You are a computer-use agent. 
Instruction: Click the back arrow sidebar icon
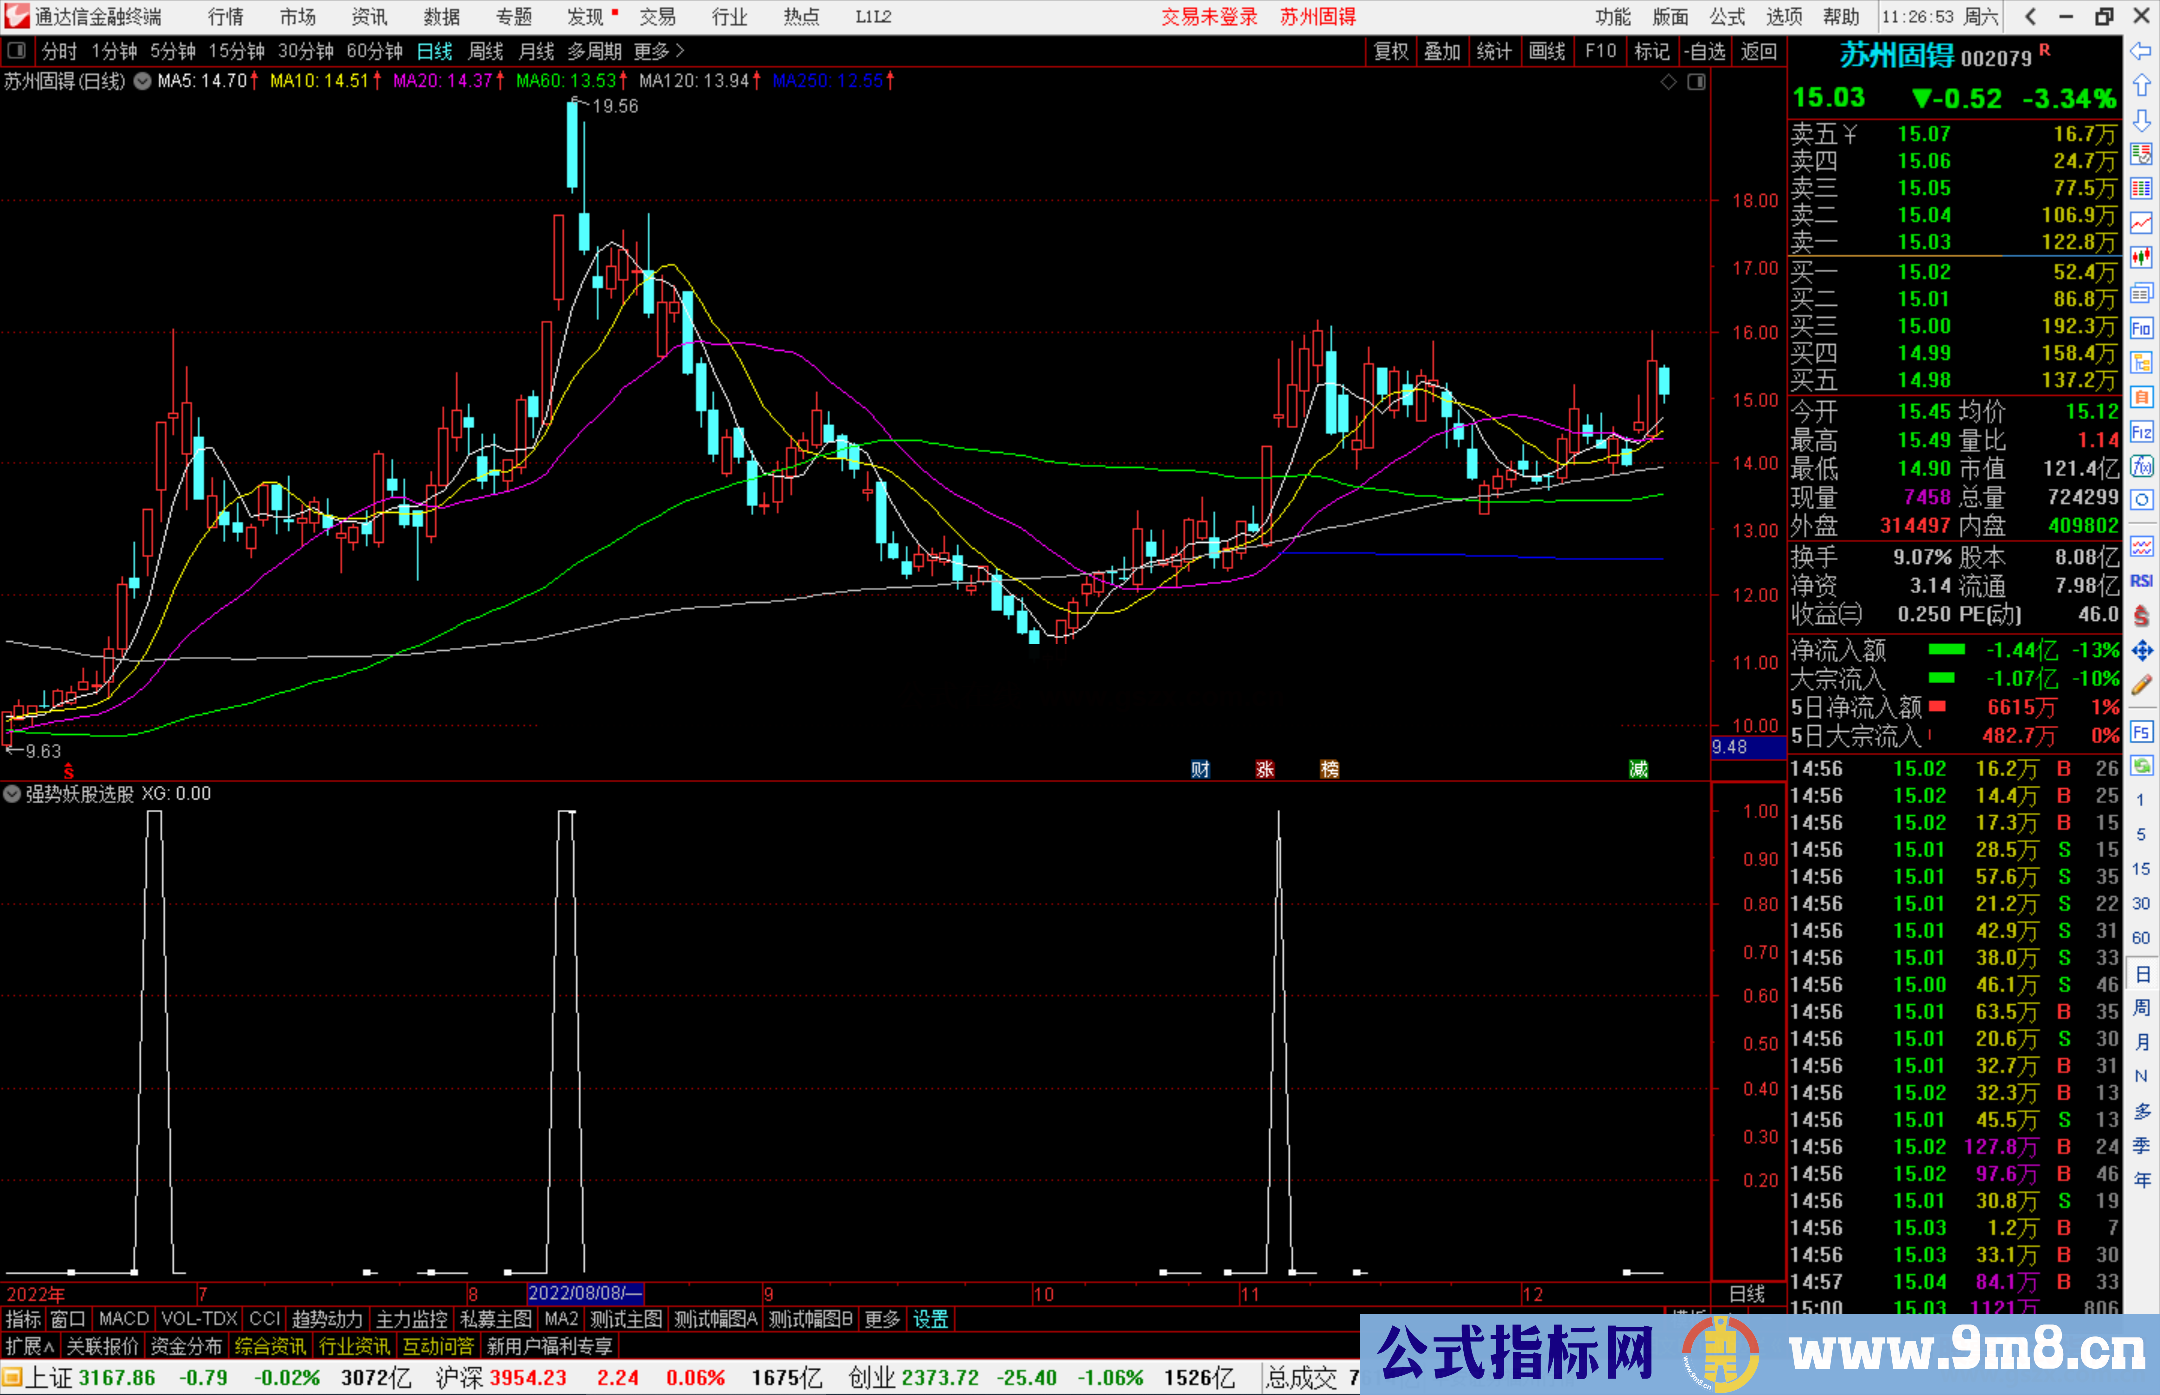2141,51
